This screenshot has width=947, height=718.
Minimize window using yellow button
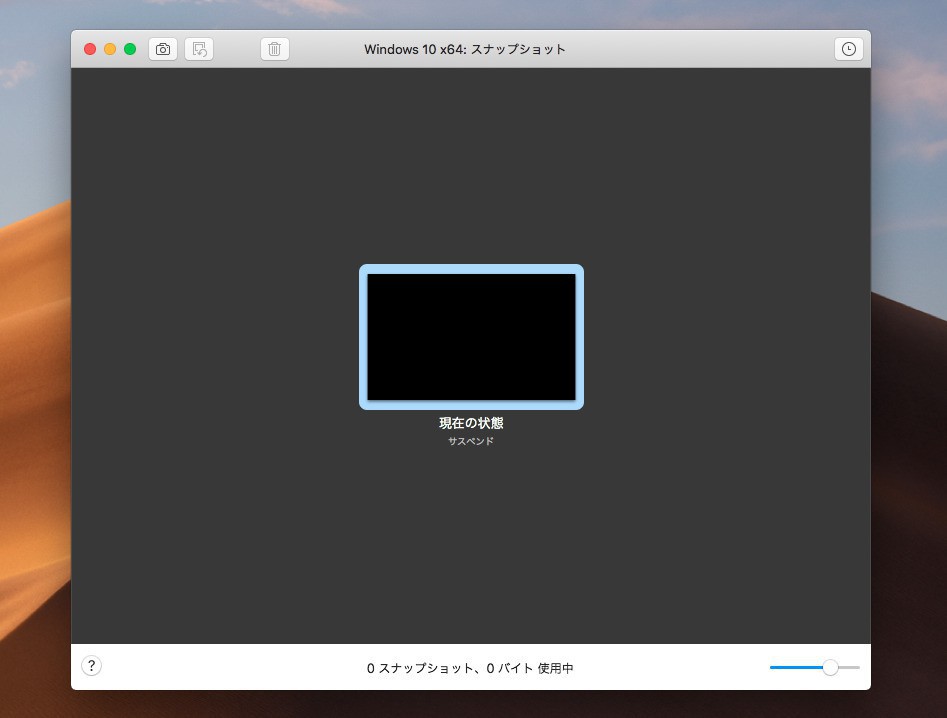(x=110, y=49)
